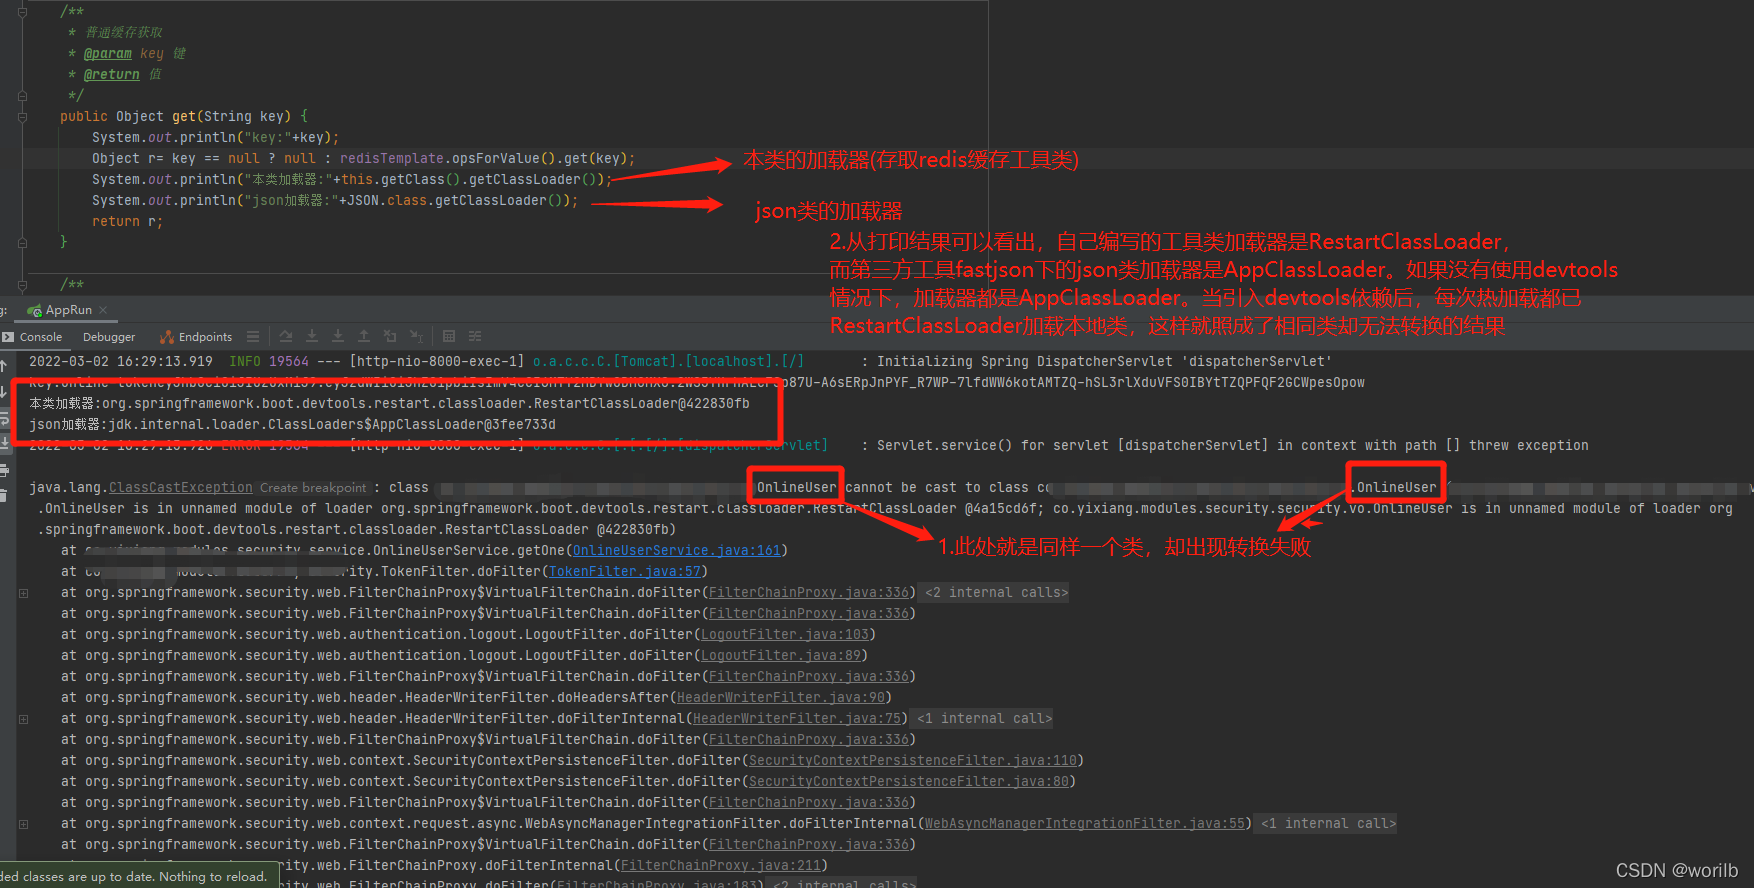Image resolution: width=1754 pixels, height=888 pixels.
Task: Click redisTemplate in the code editor
Action: point(392,158)
